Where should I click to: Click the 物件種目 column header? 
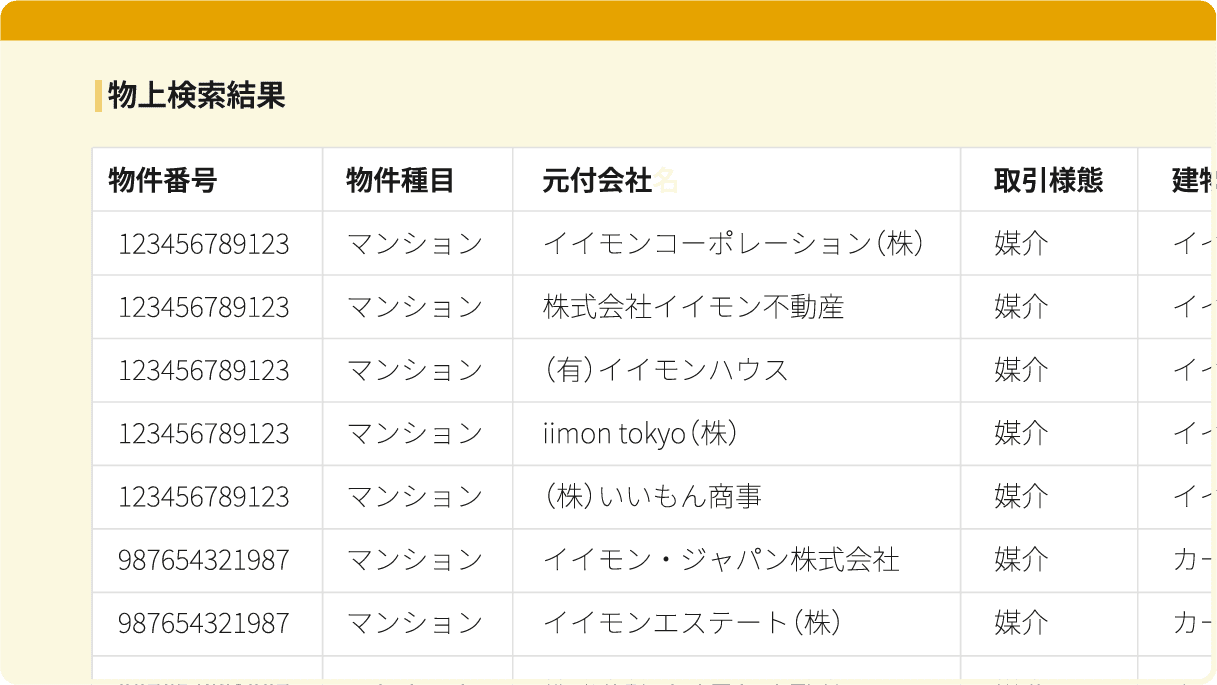pyautogui.click(x=400, y=180)
